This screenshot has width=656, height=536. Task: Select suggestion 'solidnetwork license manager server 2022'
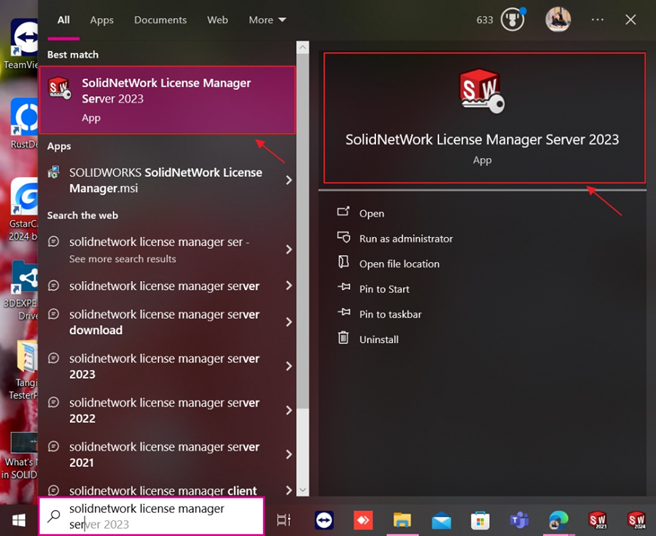click(167, 410)
